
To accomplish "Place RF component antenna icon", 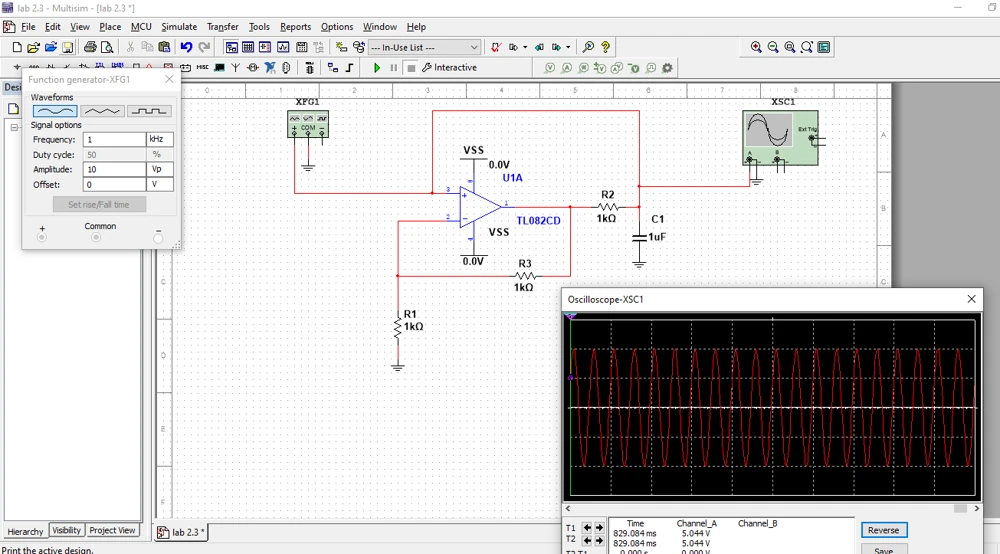I will [235, 67].
